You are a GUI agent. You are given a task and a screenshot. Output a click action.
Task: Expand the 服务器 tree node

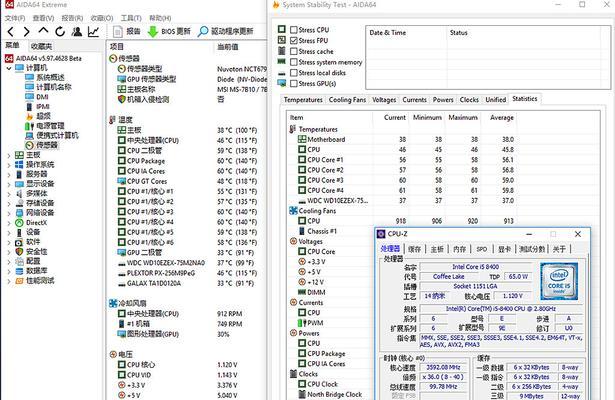coord(9,175)
